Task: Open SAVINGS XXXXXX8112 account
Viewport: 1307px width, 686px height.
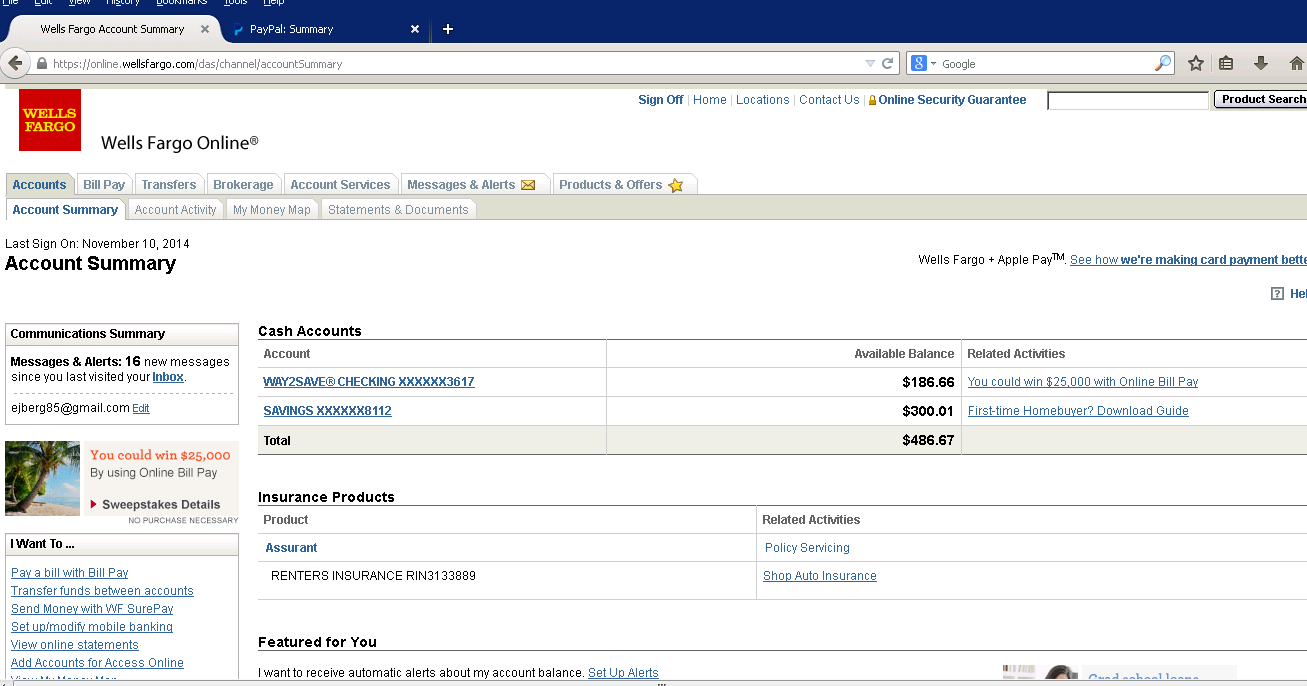Action: pyautogui.click(x=327, y=411)
